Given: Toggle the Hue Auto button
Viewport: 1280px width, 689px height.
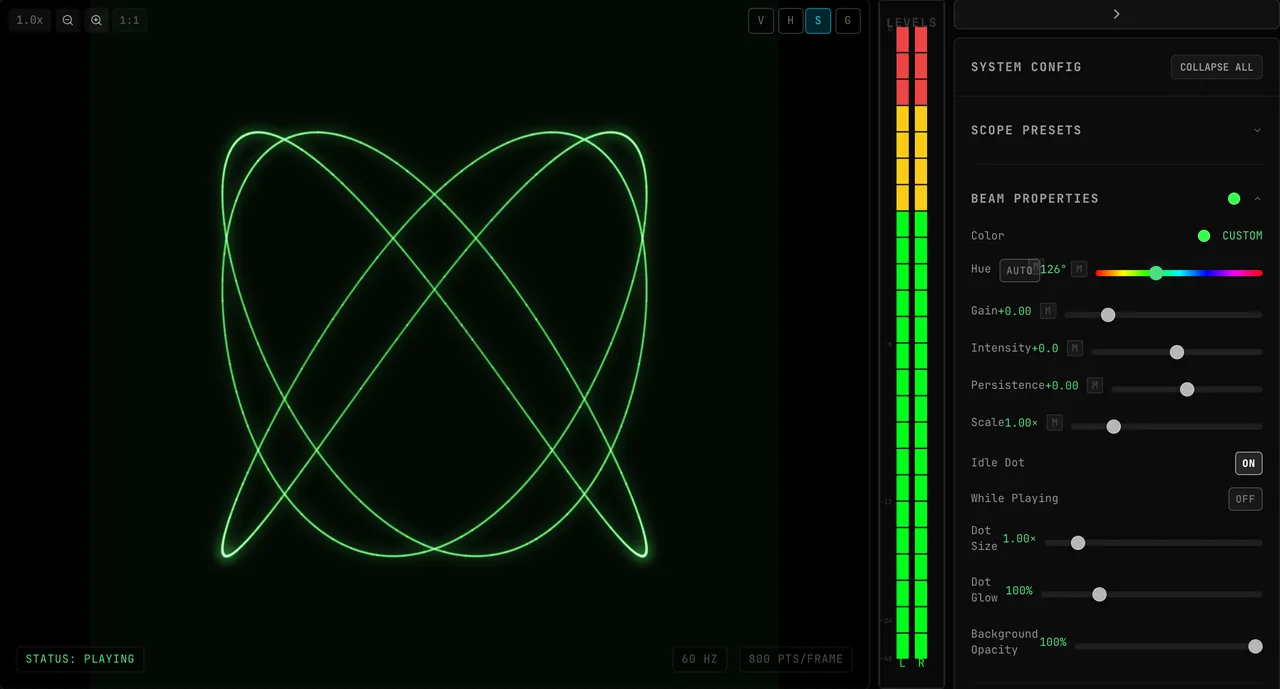Looking at the screenshot, I should coord(1020,270).
